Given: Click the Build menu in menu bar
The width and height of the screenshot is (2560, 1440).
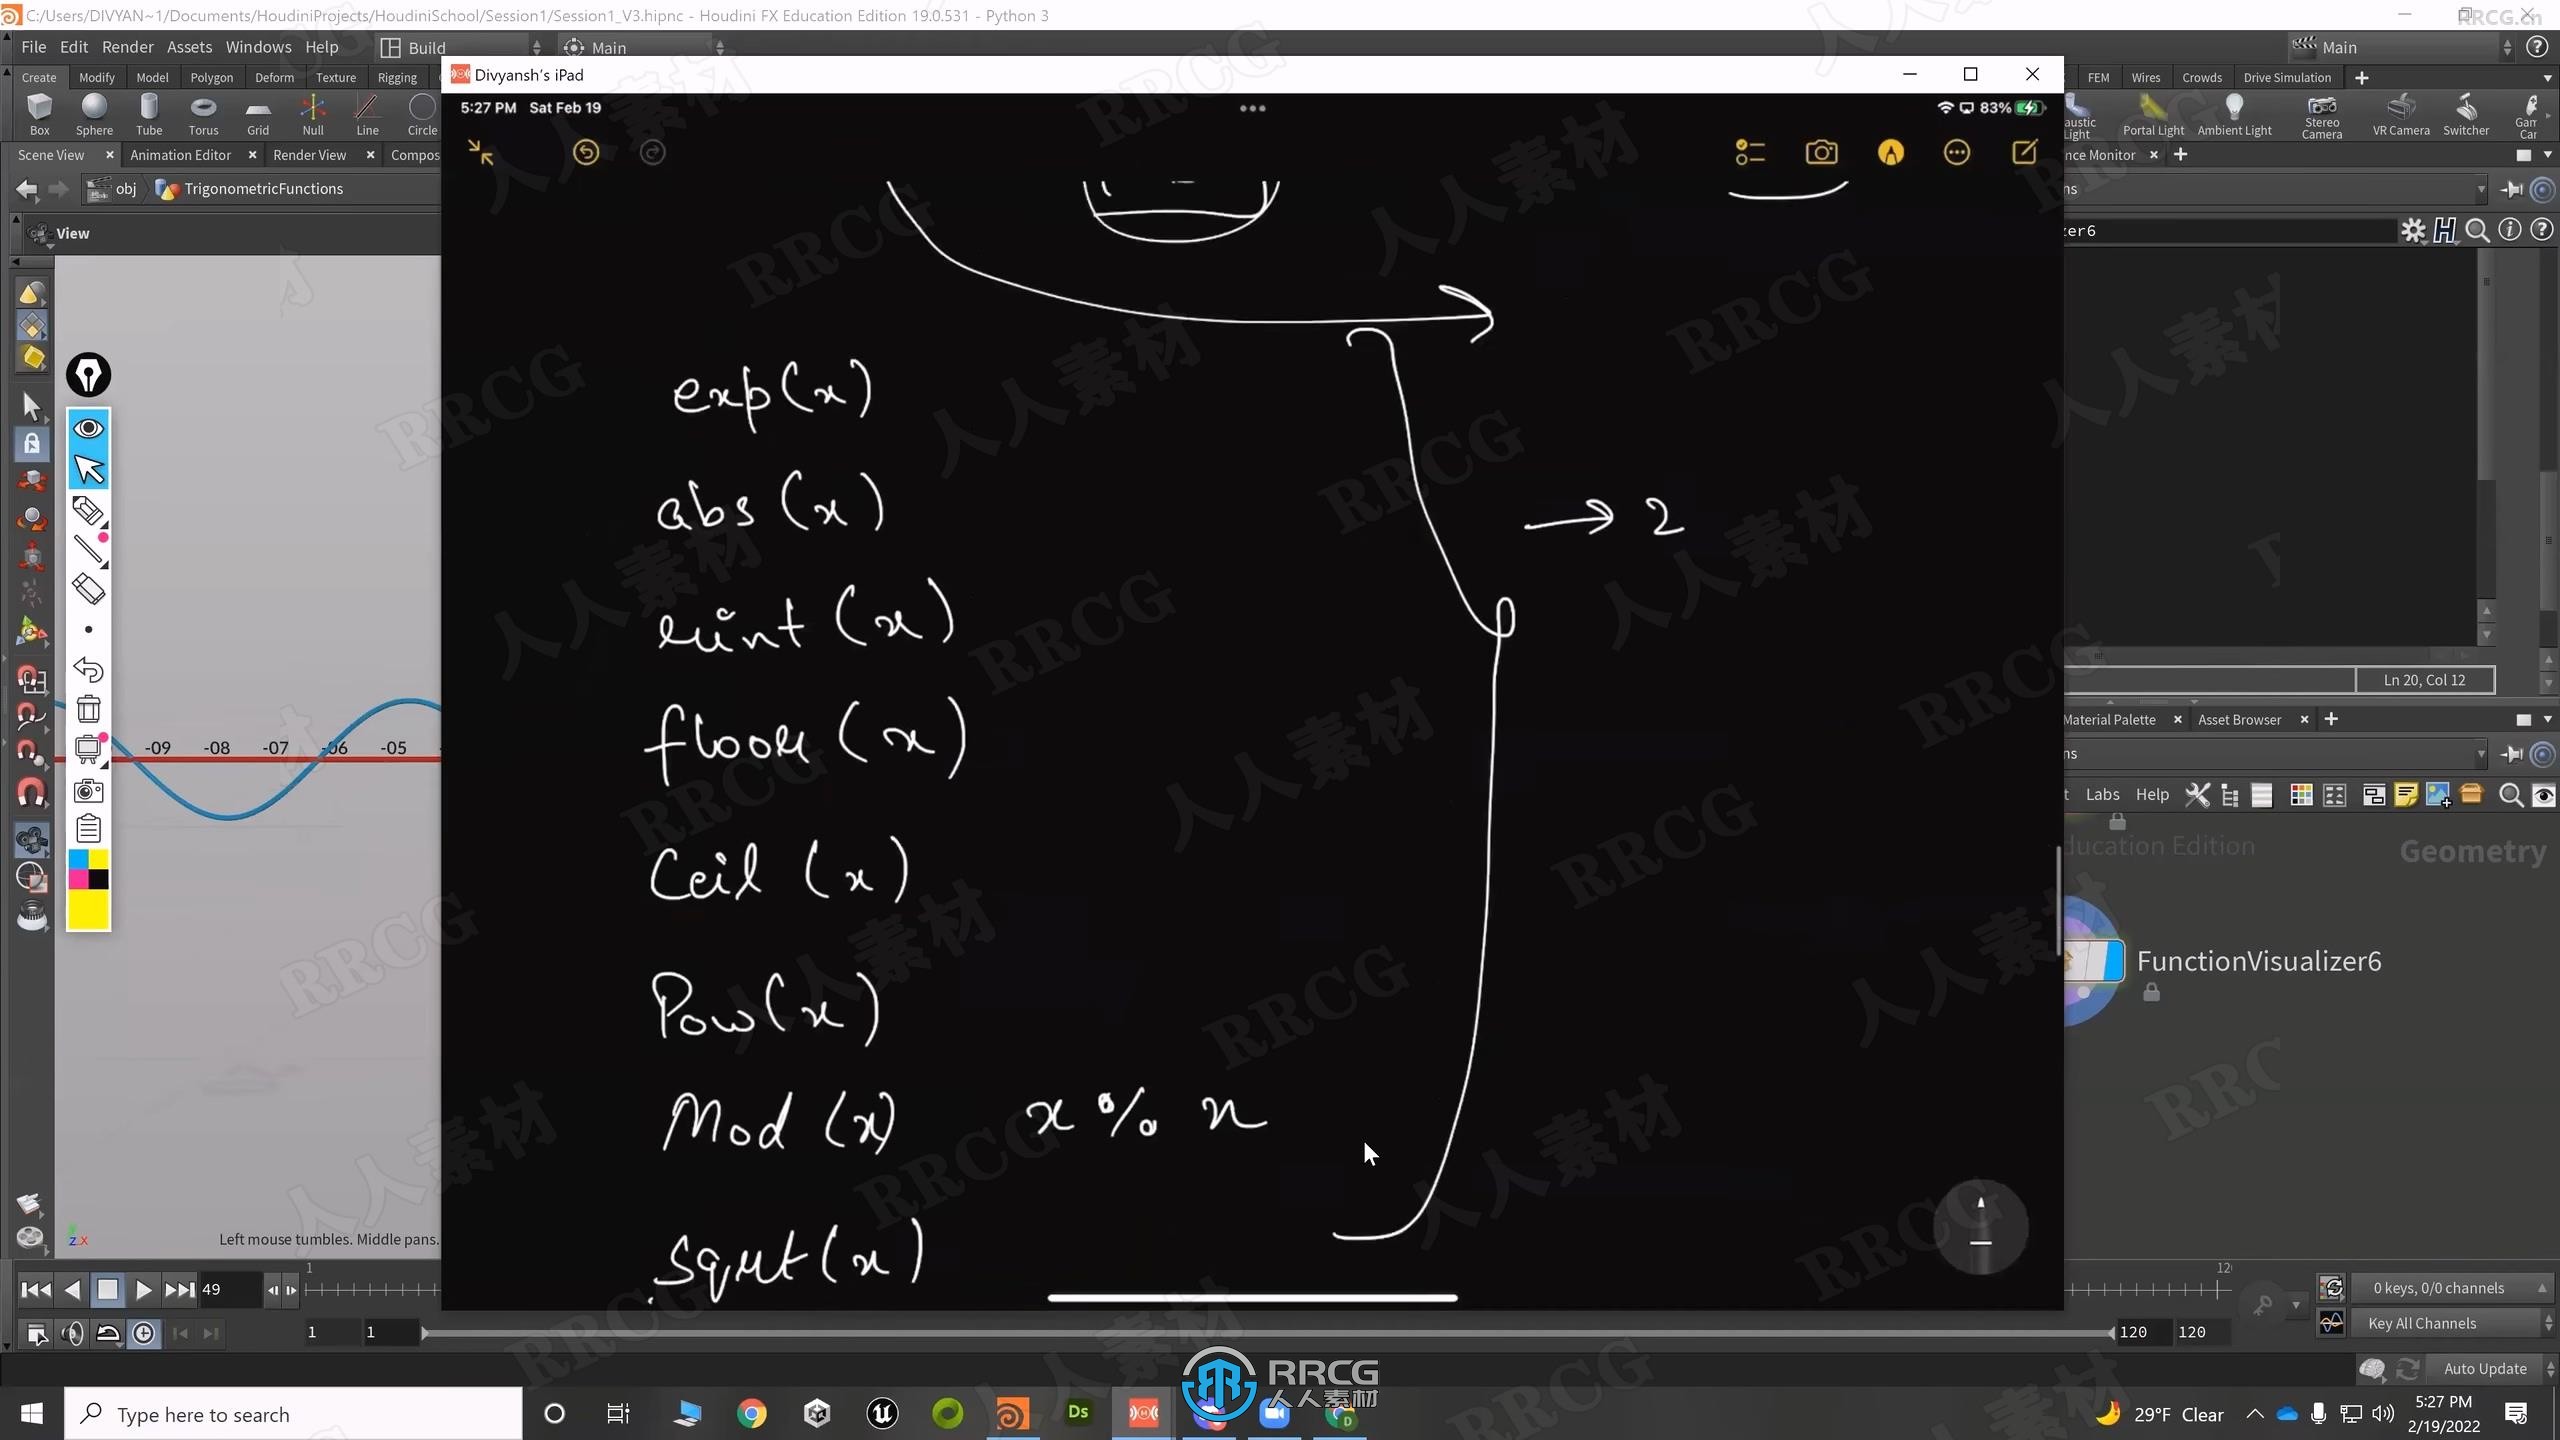Looking at the screenshot, I should click(x=427, y=46).
